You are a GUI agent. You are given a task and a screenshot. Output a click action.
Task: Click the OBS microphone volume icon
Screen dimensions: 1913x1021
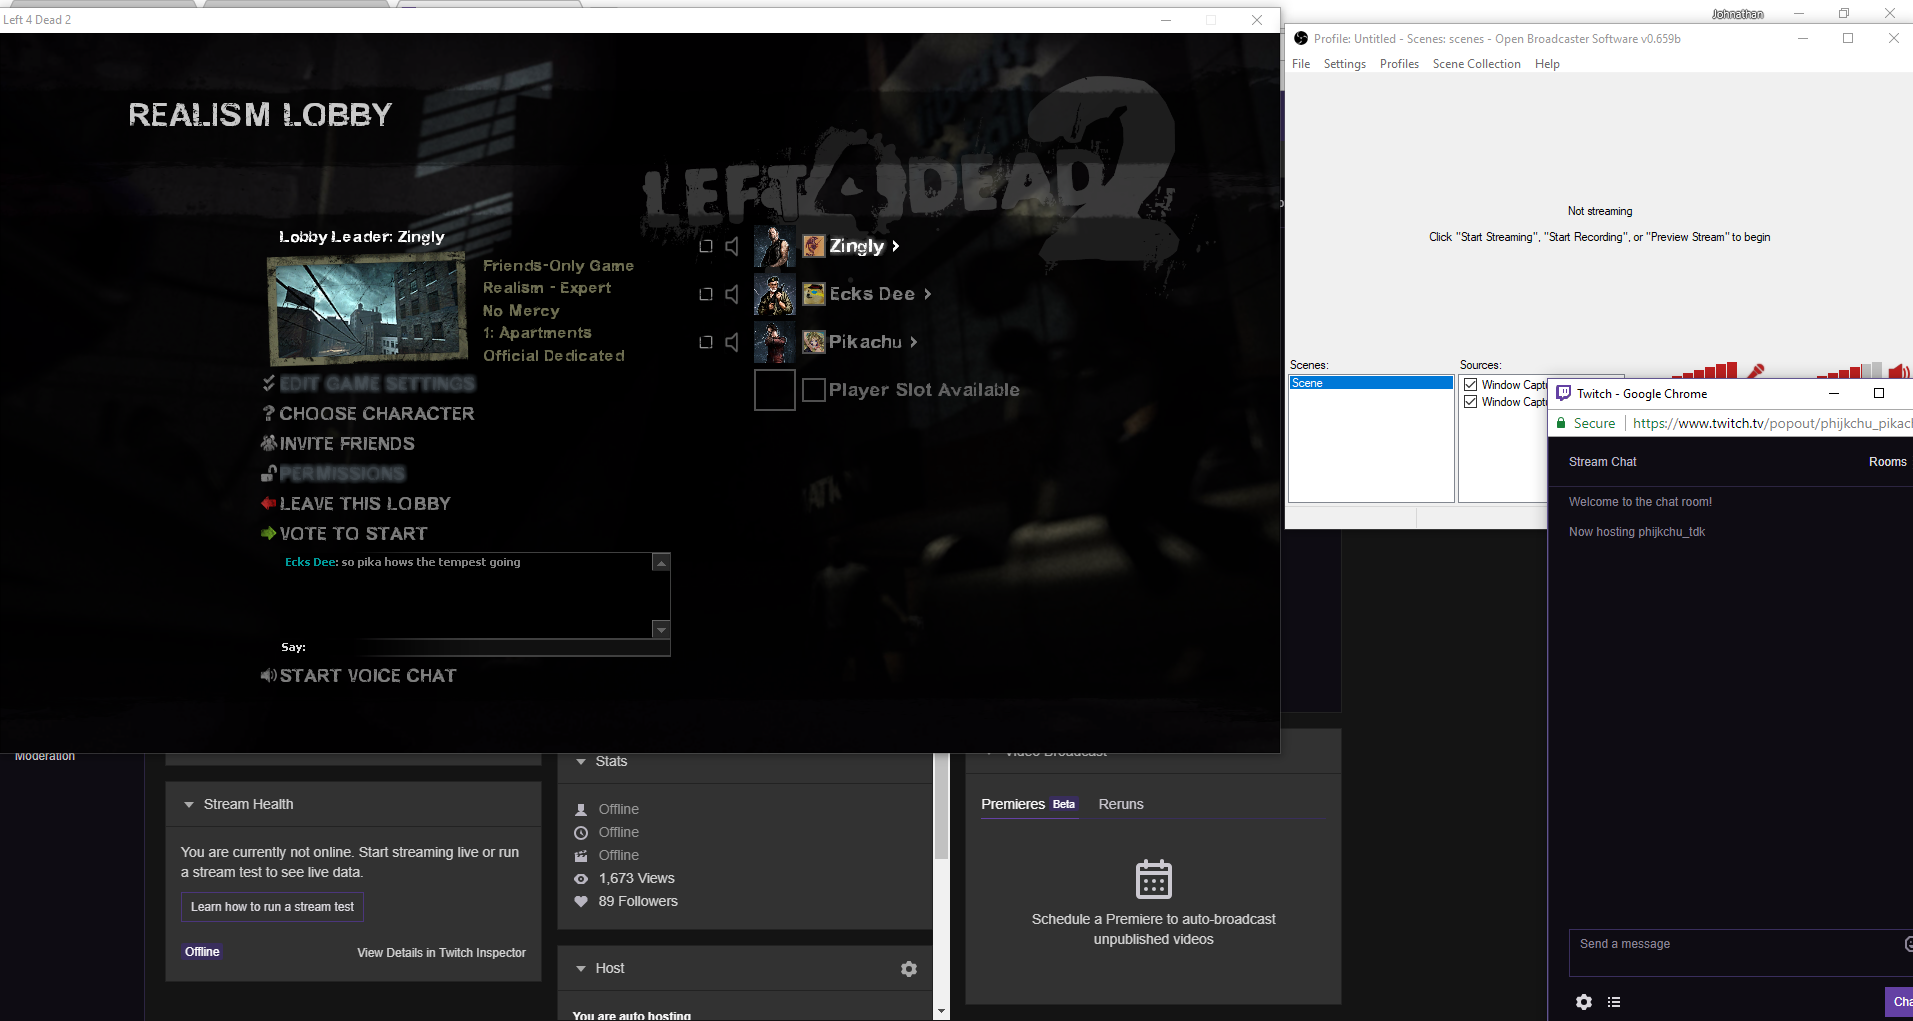(x=1756, y=371)
